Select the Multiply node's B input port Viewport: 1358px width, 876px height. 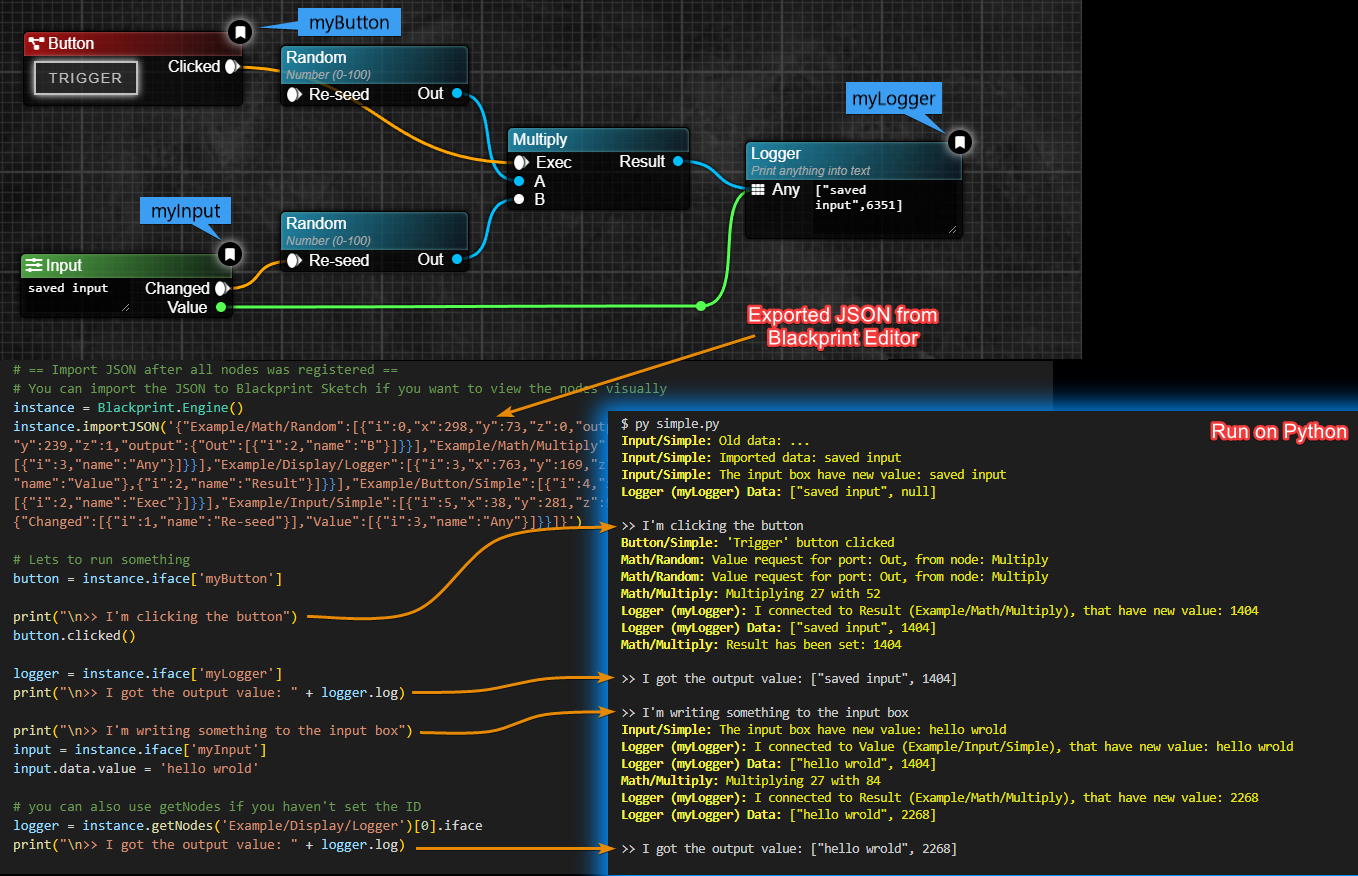519,199
